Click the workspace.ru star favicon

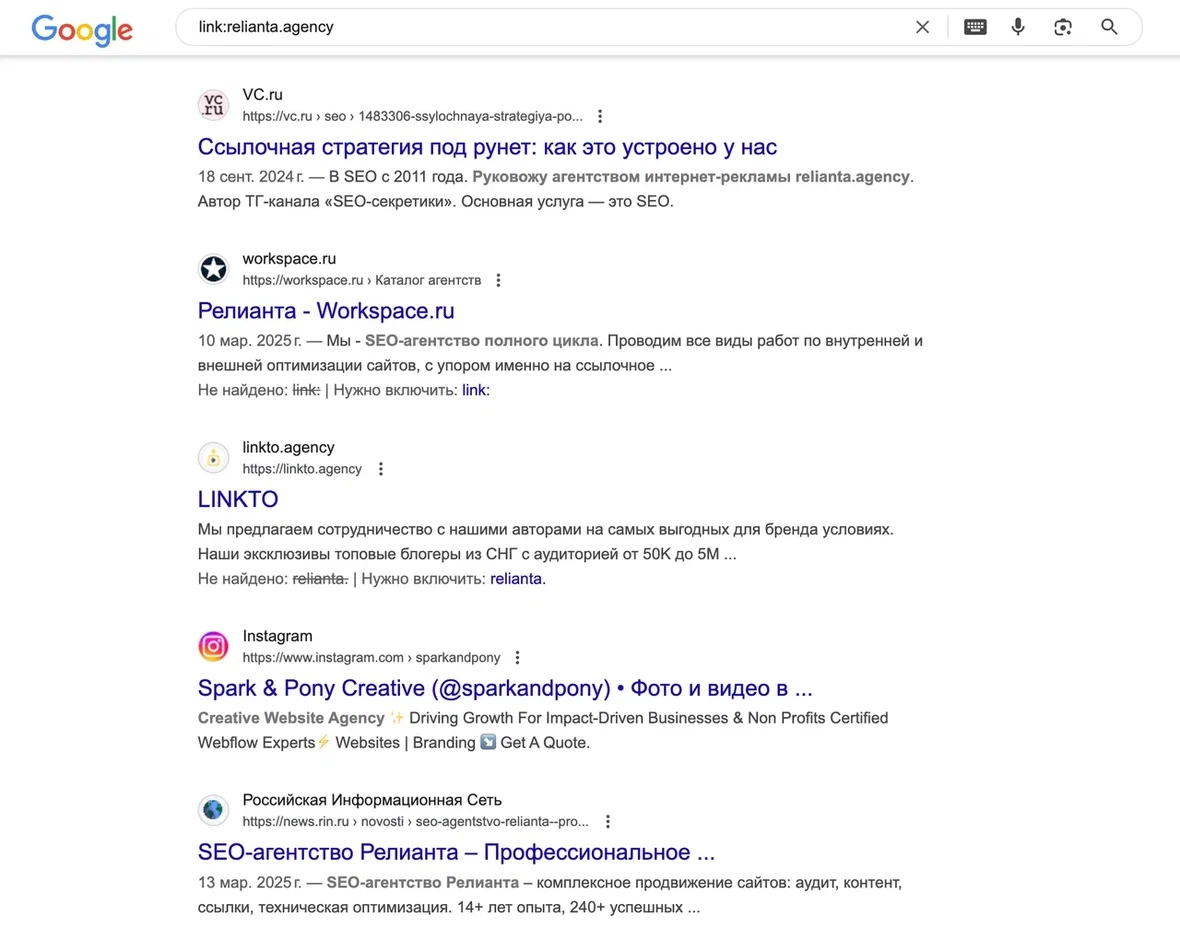tap(214, 269)
